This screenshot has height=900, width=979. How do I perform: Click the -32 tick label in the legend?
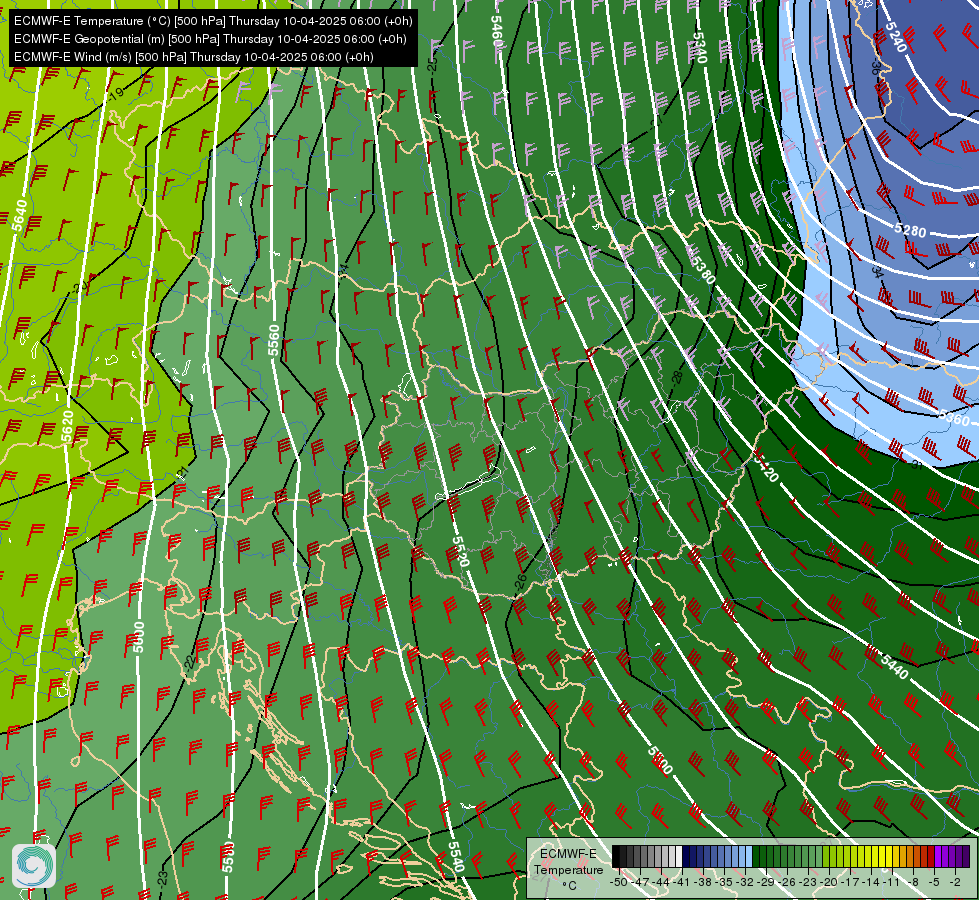[745, 882]
